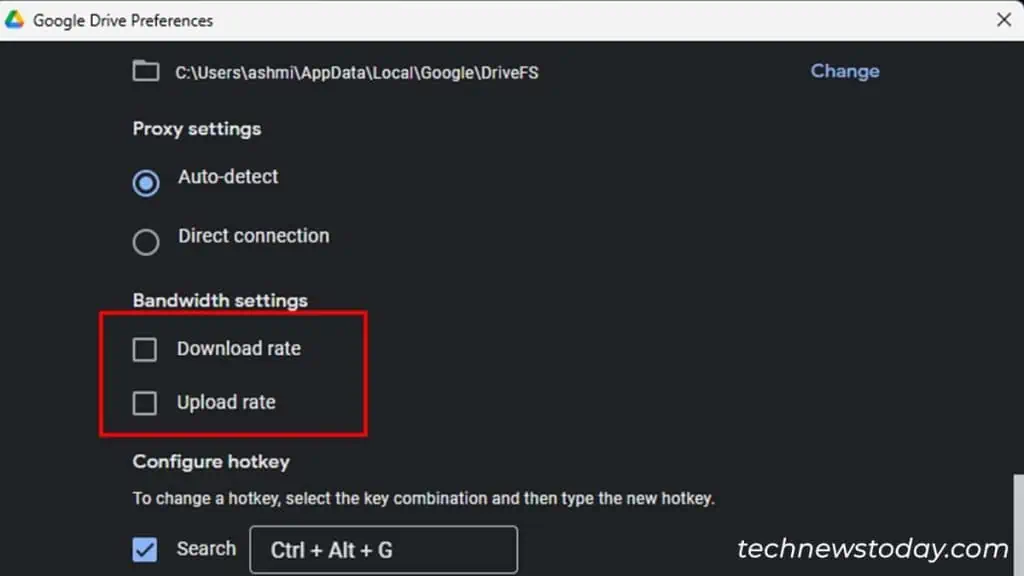
Task: Click the Proxy settings section heading
Action: coord(196,129)
